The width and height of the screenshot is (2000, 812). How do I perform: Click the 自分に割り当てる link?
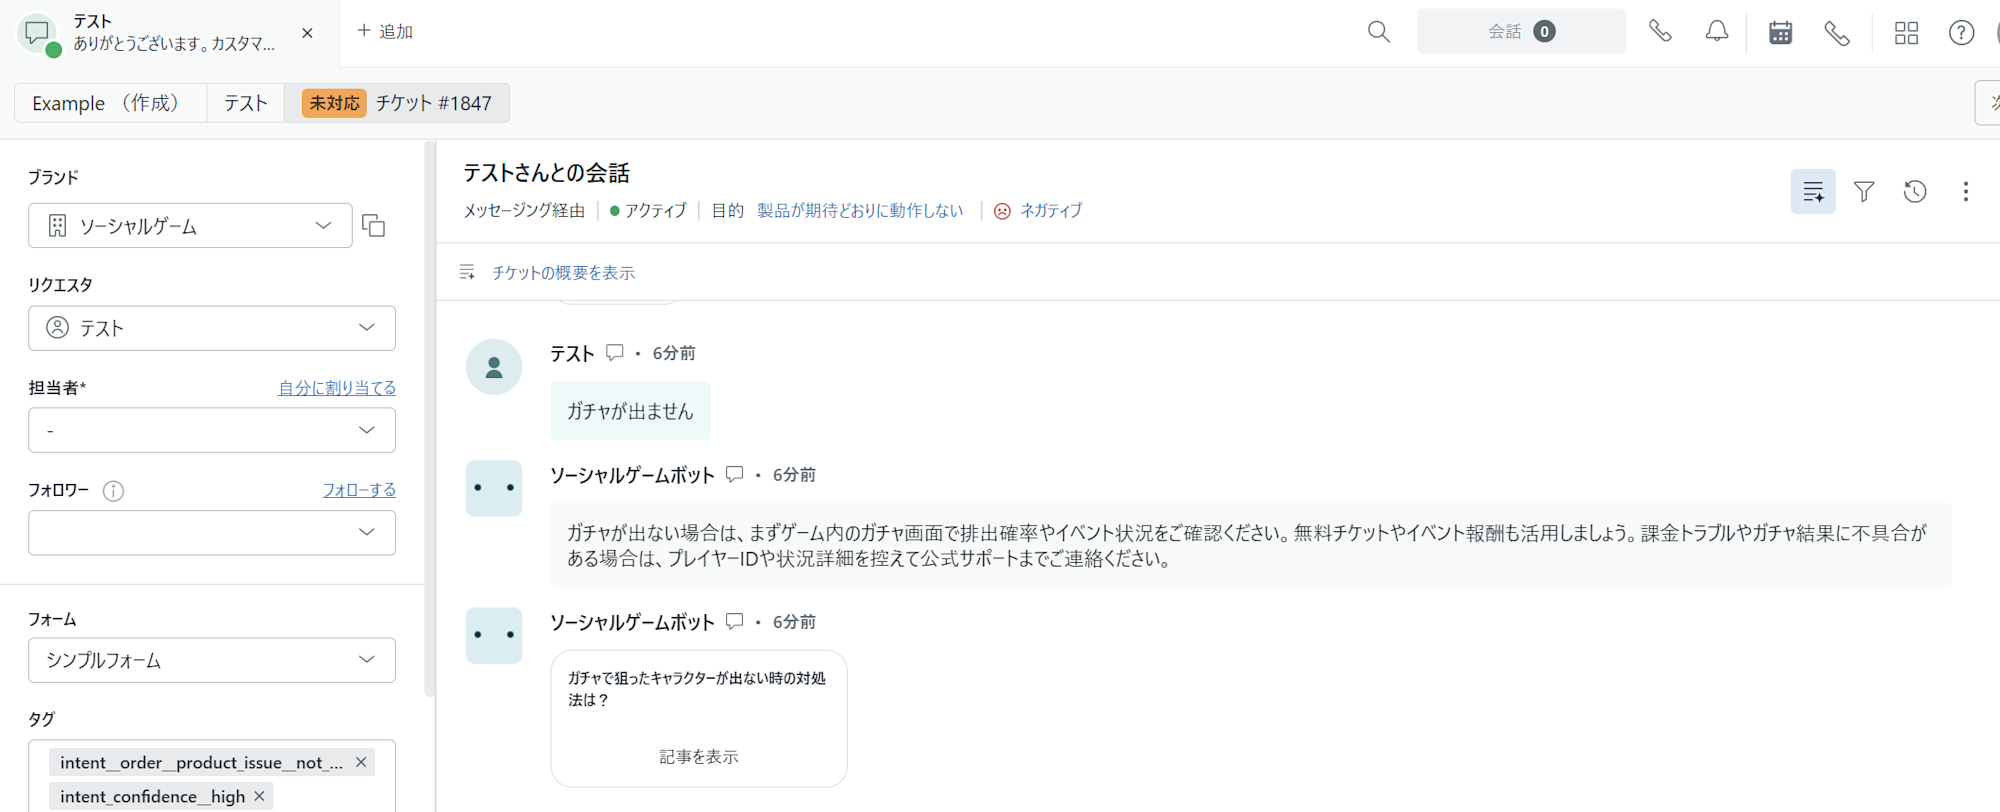[x=336, y=388]
